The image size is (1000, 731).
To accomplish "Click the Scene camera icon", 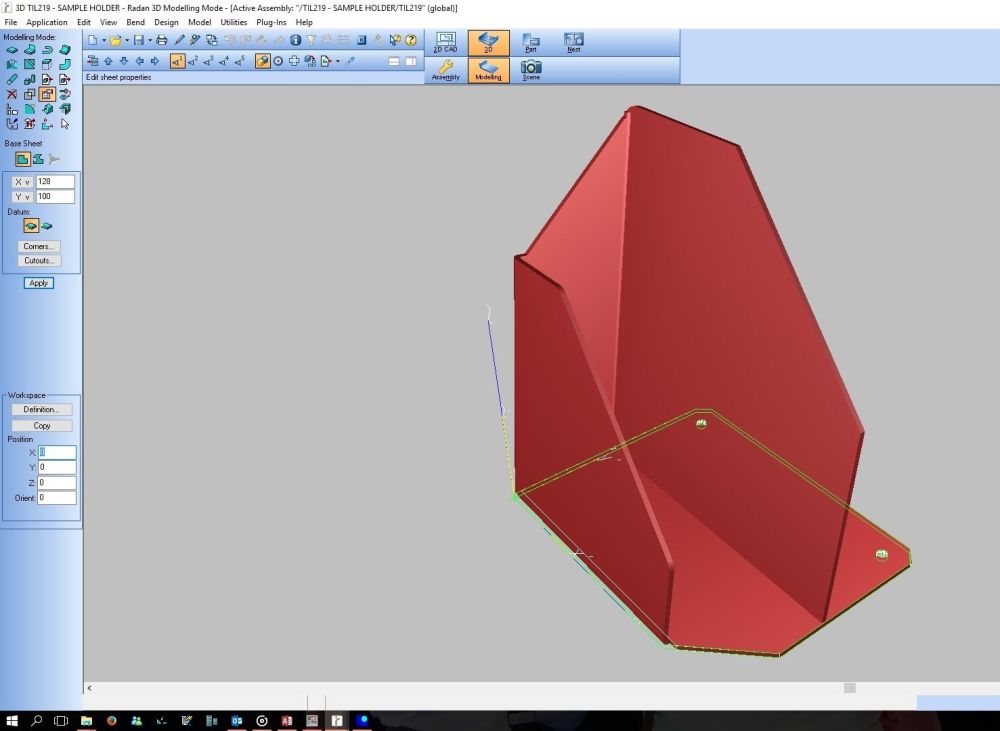I will (531, 70).
